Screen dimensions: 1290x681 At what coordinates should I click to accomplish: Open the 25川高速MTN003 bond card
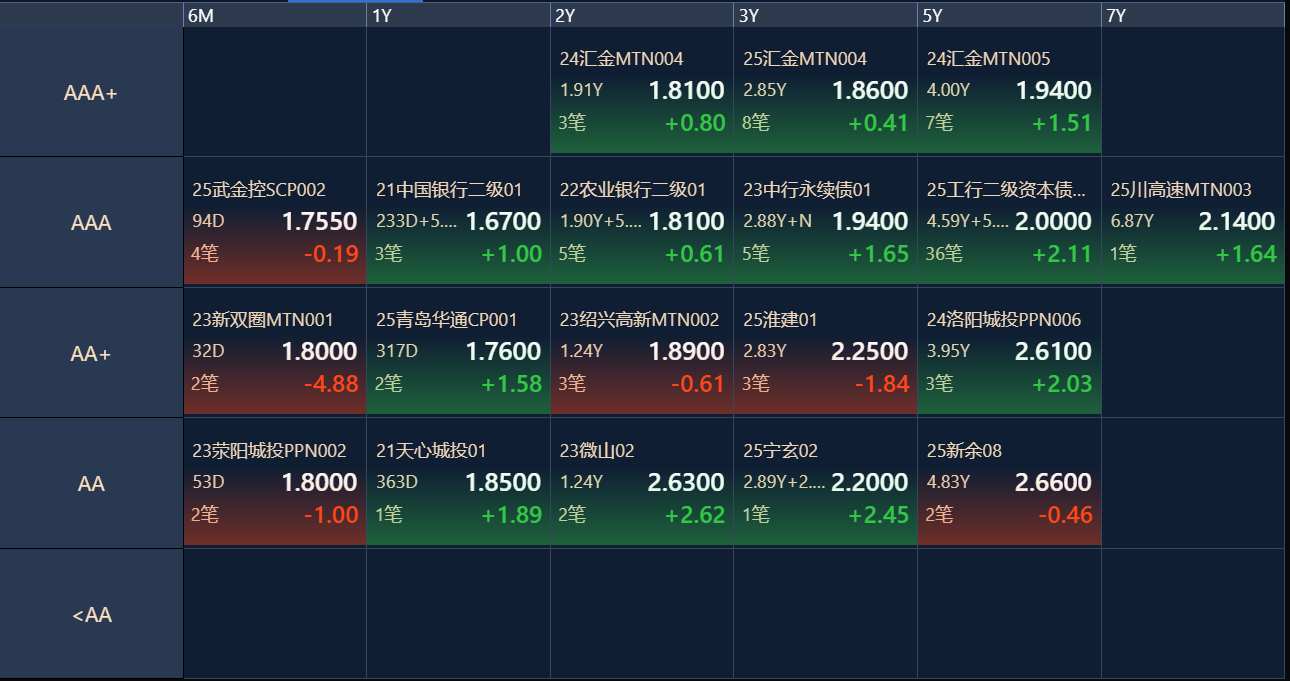pyautogui.click(x=1193, y=222)
